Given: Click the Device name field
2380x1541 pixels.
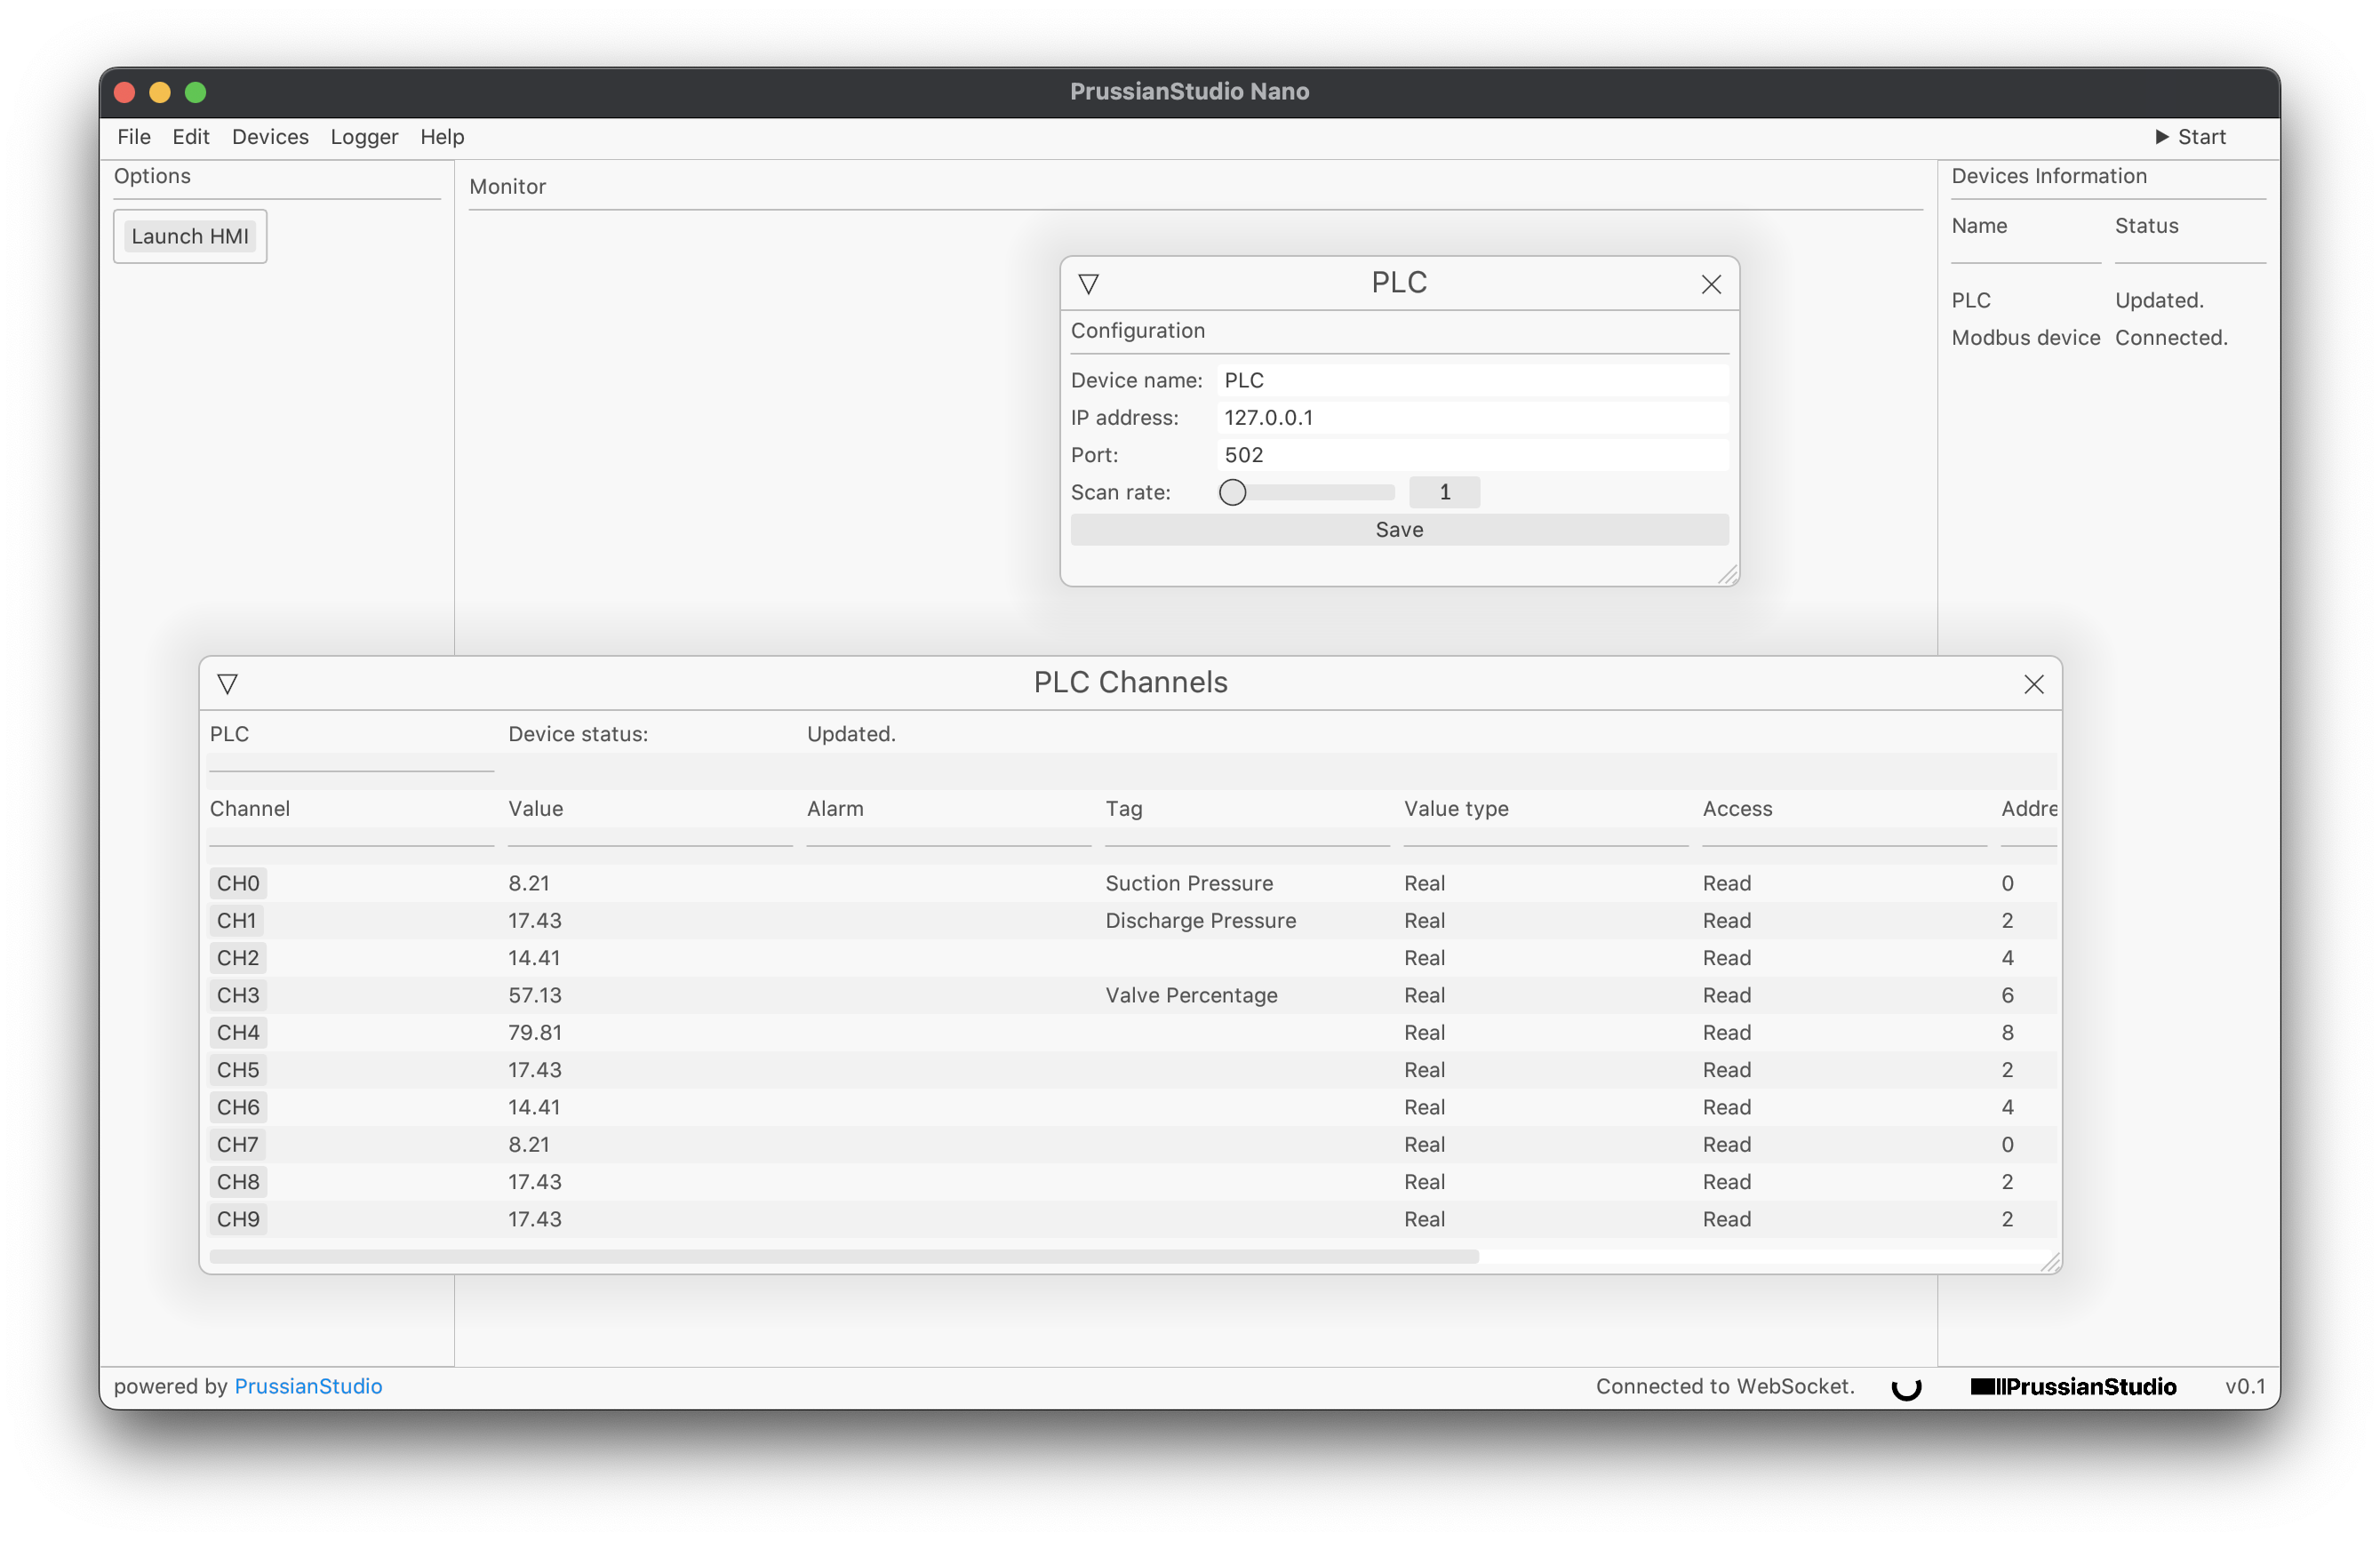Looking at the screenshot, I should coord(1473,380).
